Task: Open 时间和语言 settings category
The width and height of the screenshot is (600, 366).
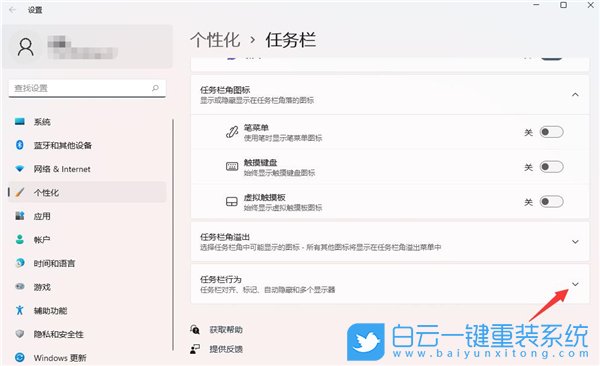Action: click(x=87, y=263)
